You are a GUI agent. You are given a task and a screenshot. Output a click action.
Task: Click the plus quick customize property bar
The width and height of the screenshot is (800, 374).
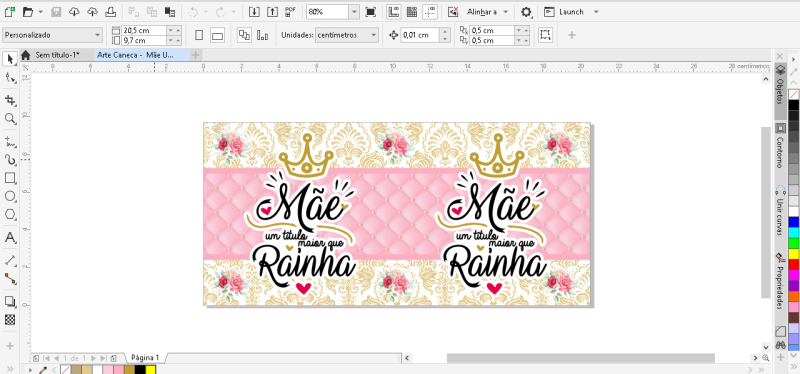(572, 35)
